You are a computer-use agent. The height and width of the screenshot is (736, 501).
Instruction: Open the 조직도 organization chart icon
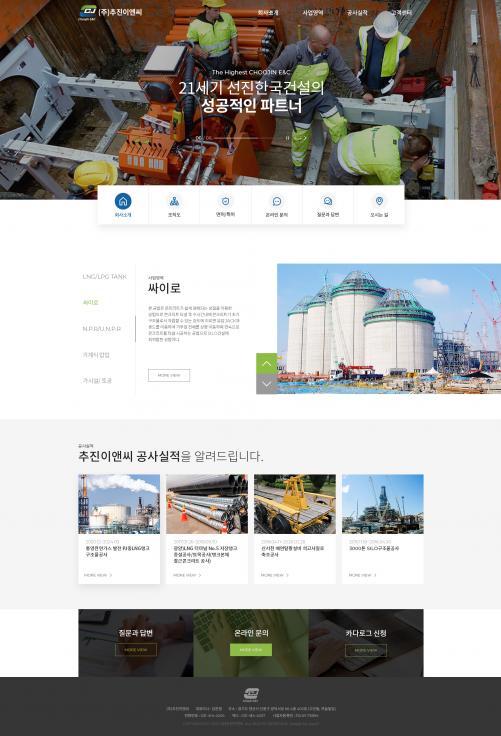pos(174,201)
